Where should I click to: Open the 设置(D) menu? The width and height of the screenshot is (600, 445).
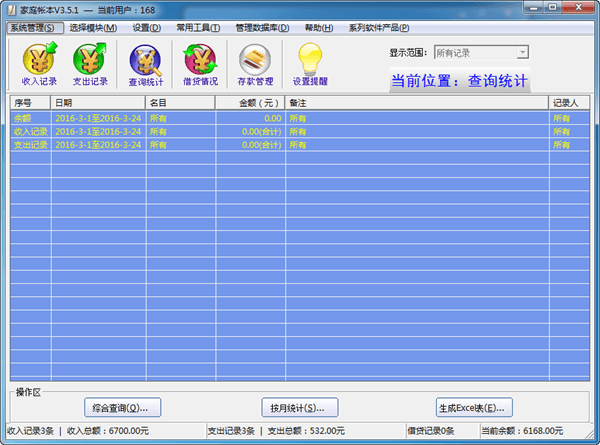(146, 27)
